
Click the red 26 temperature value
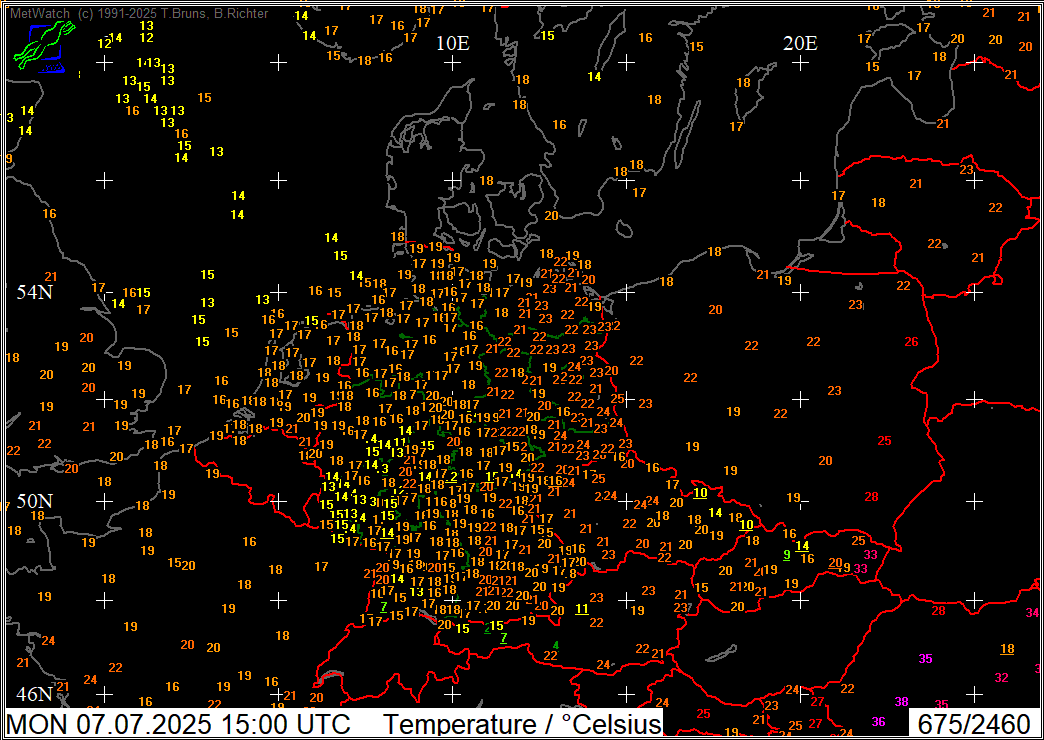tap(912, 342)
